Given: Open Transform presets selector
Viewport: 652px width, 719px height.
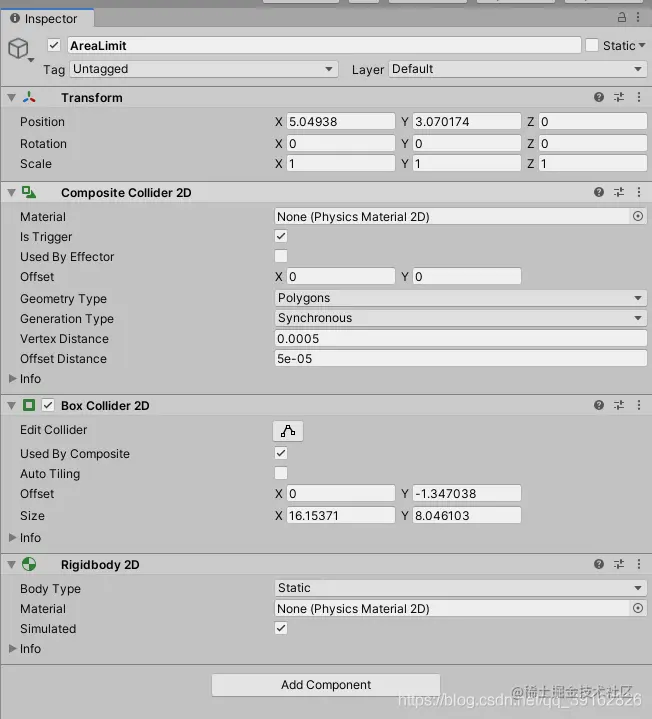Looking at the screenshot, I should (619, 97).
